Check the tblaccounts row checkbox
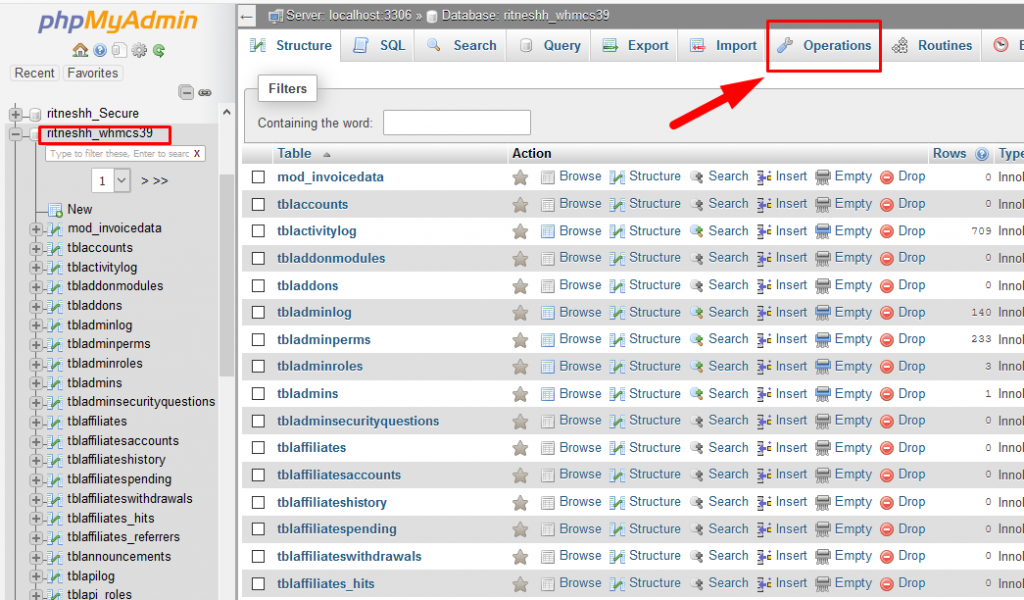This screenshot has height=600, width=1024. (x=259, y=204)
